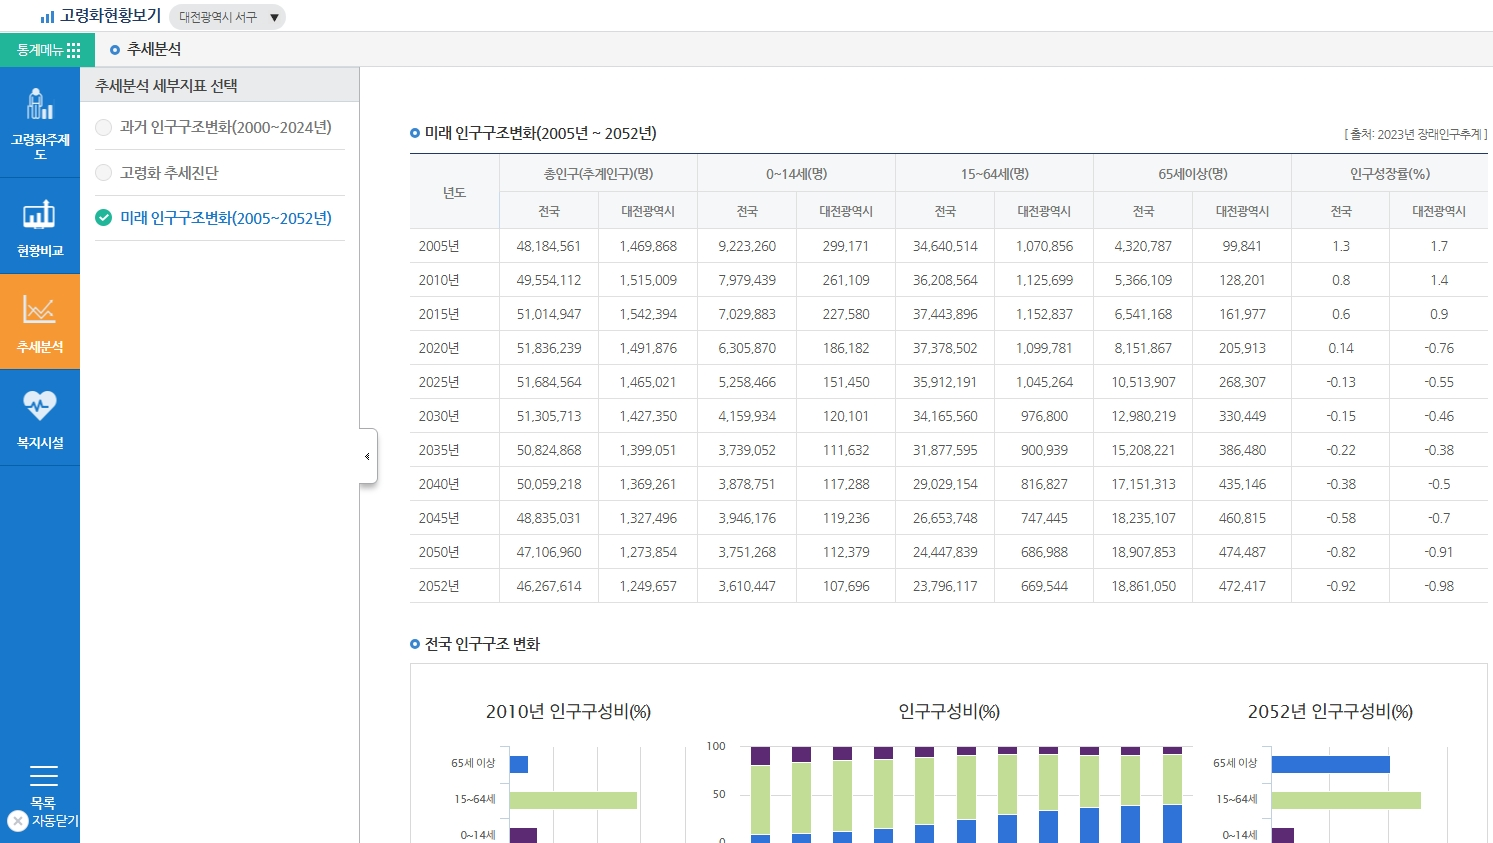The height and width of the screenshot is (843, 1493).
Task: Click the 15~64세 green bar in 2010 chart
Action: click(573, 800)
